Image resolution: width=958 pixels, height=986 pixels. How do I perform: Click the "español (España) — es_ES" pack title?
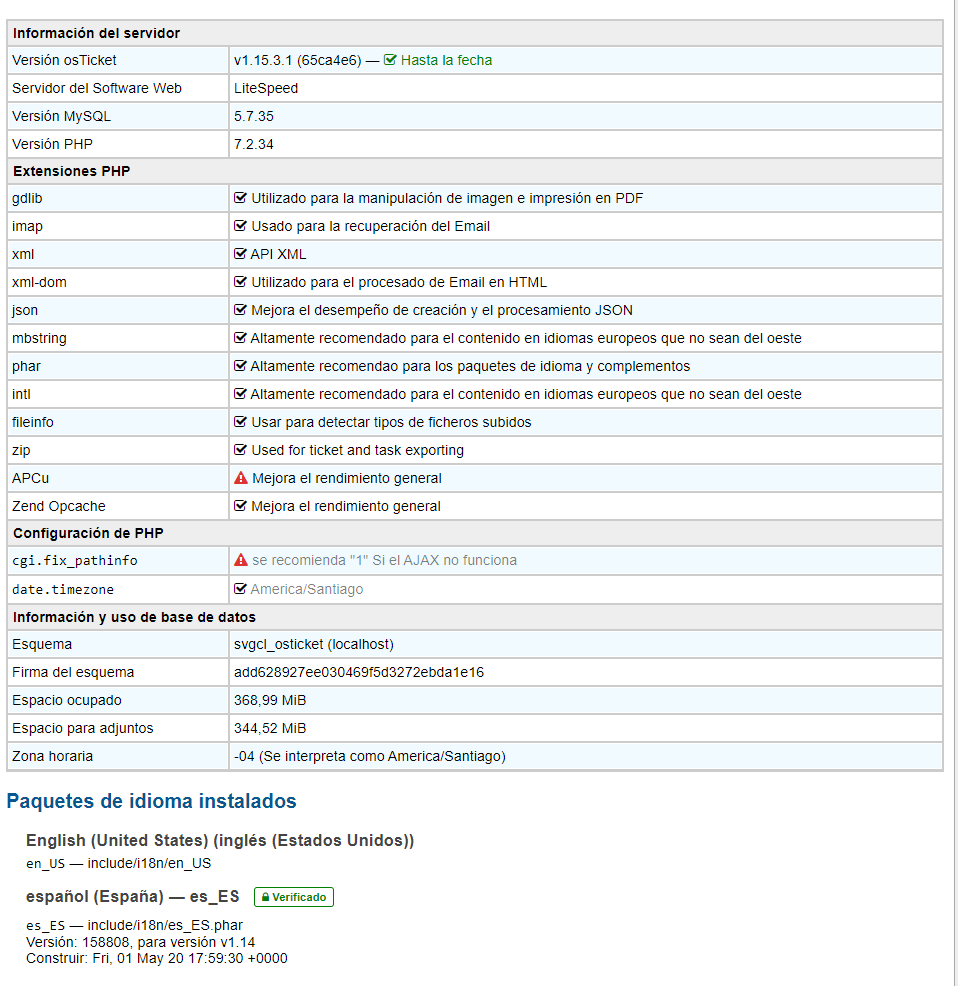click(x=133, y=897)
